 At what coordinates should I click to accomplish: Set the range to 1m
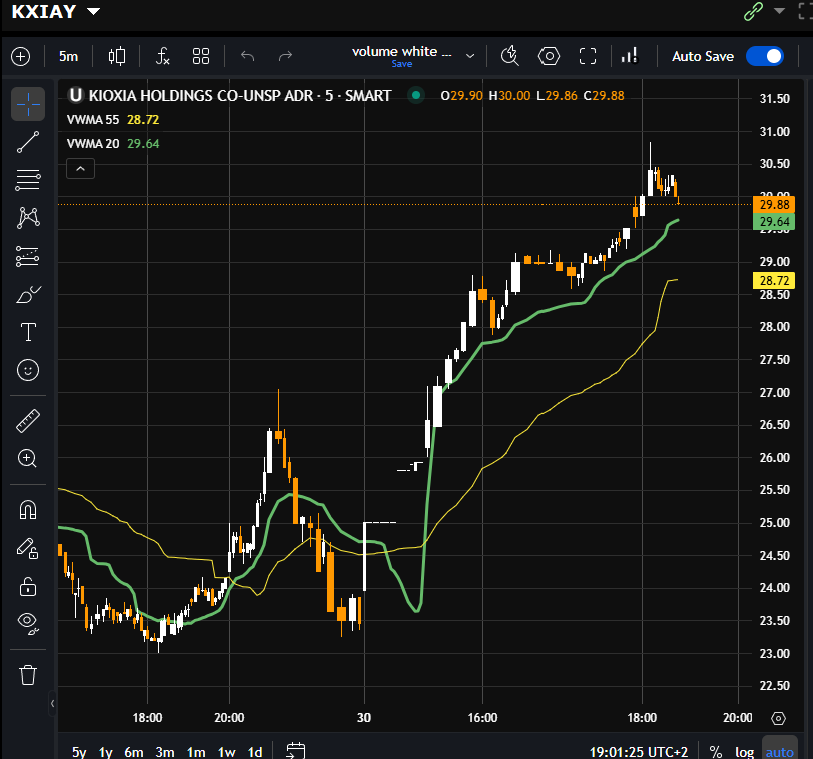pos(196,752)
